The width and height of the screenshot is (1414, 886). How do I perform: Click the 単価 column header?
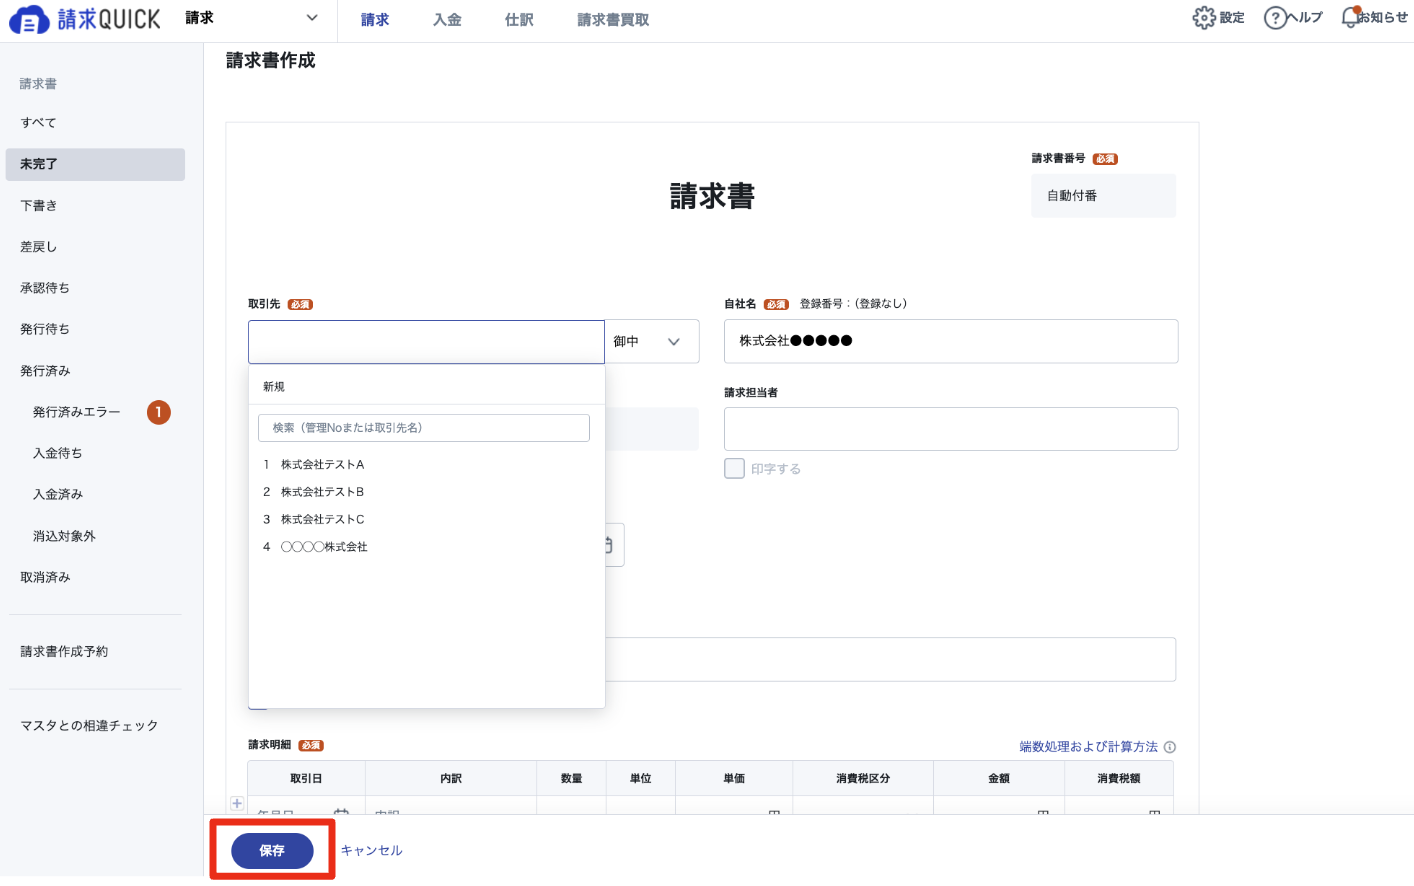[x=734, y=778]
